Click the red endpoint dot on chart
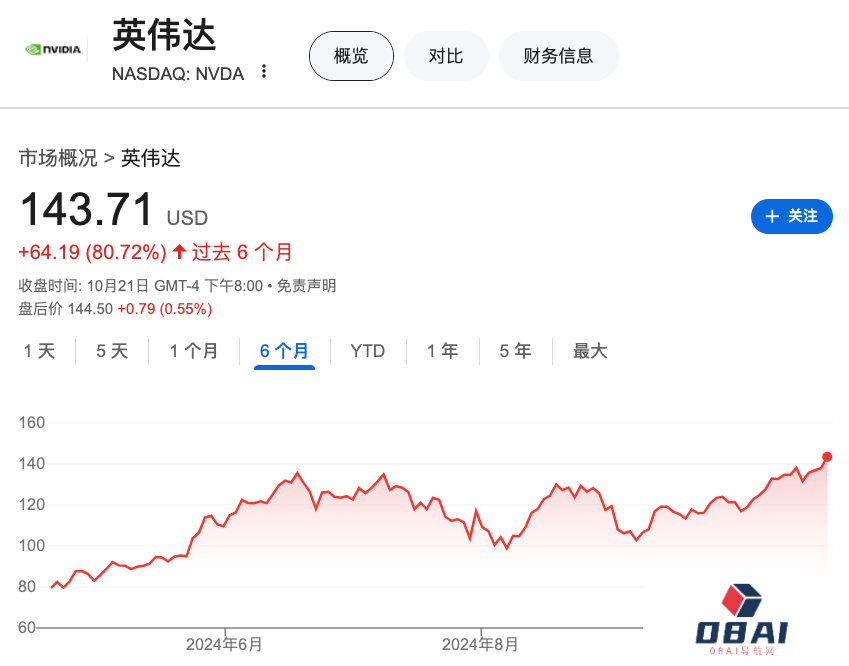849x666 pixels. (x=827, y=457)
